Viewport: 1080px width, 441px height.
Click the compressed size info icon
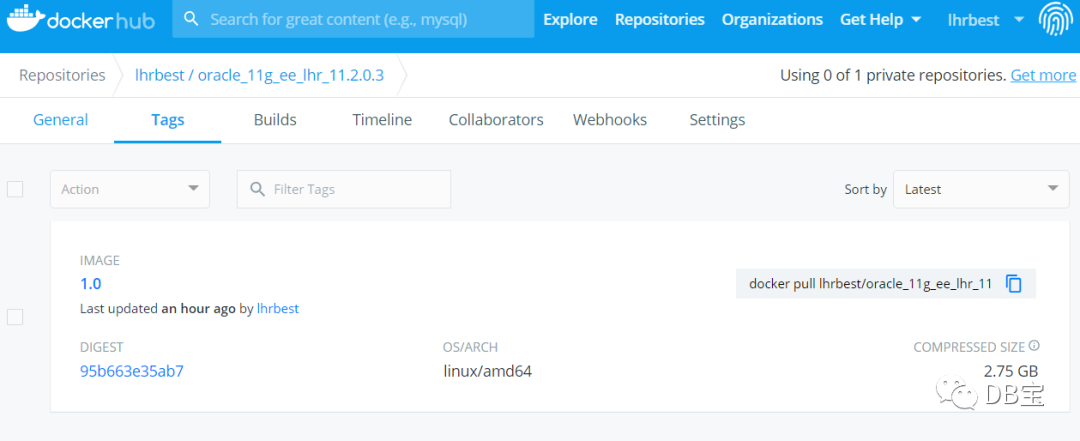(x=1034, y=346)
